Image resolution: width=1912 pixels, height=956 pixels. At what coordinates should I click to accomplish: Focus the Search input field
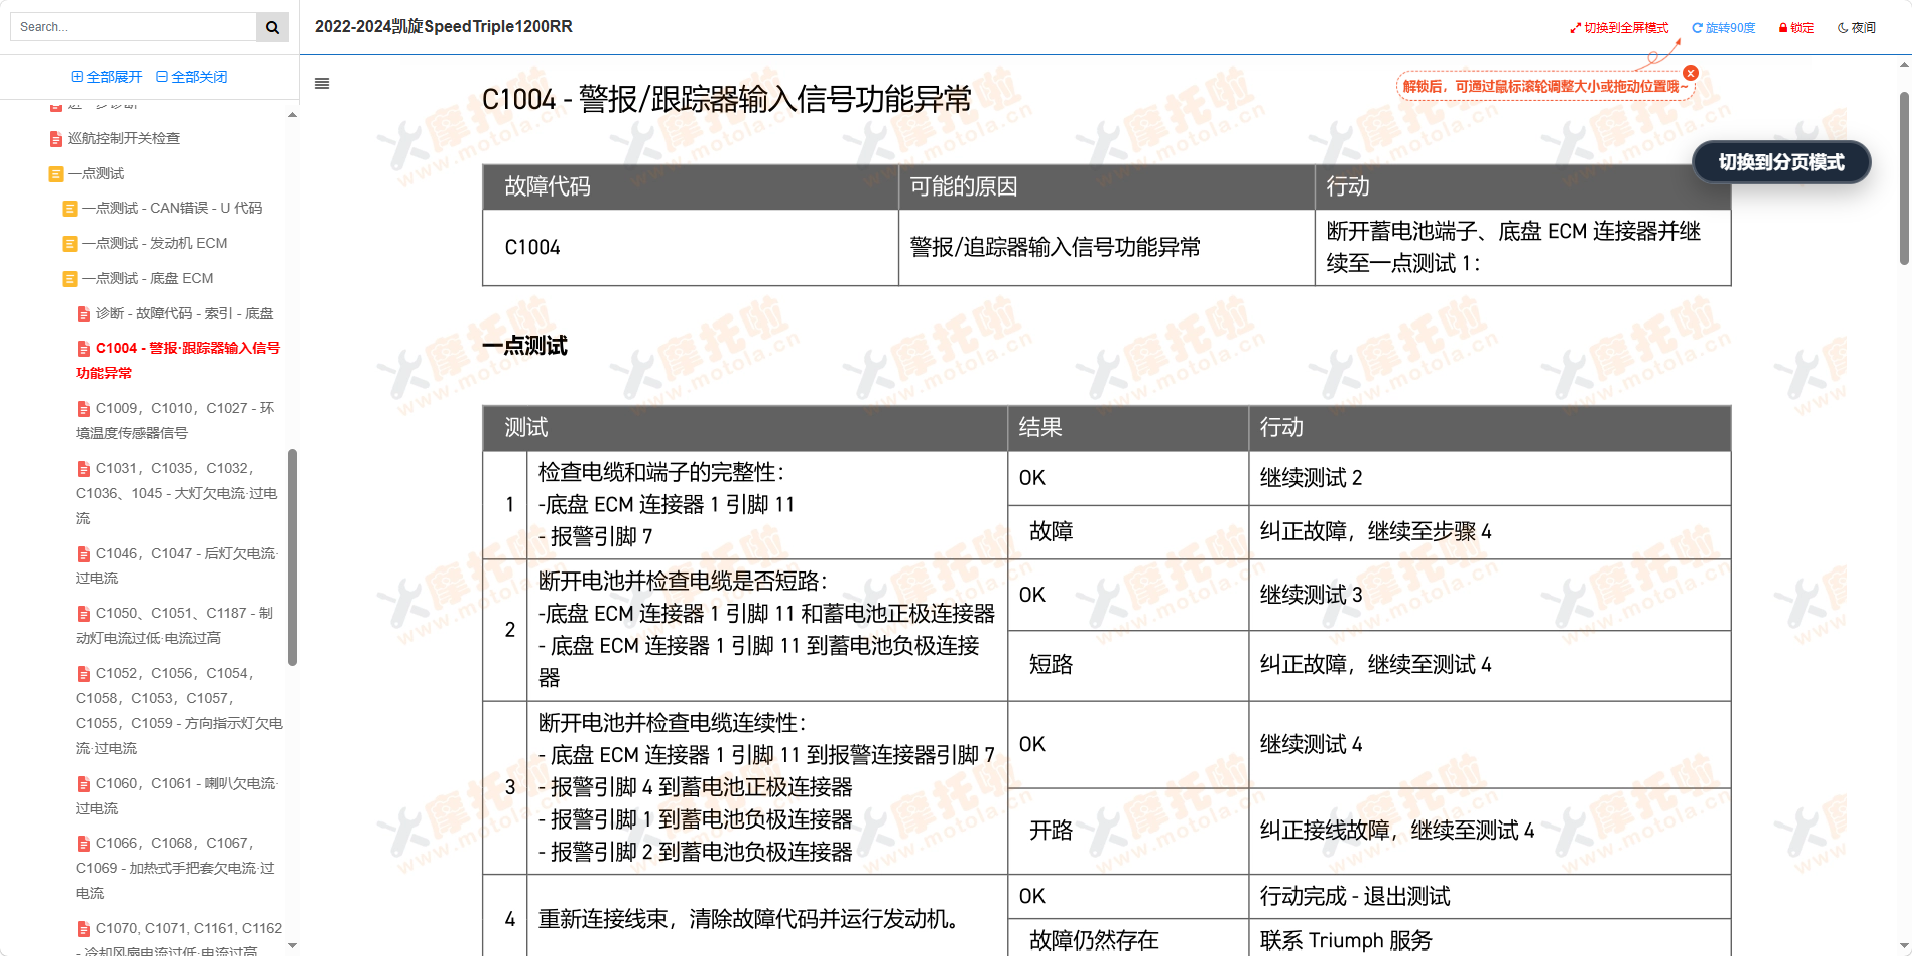[134, 27]
